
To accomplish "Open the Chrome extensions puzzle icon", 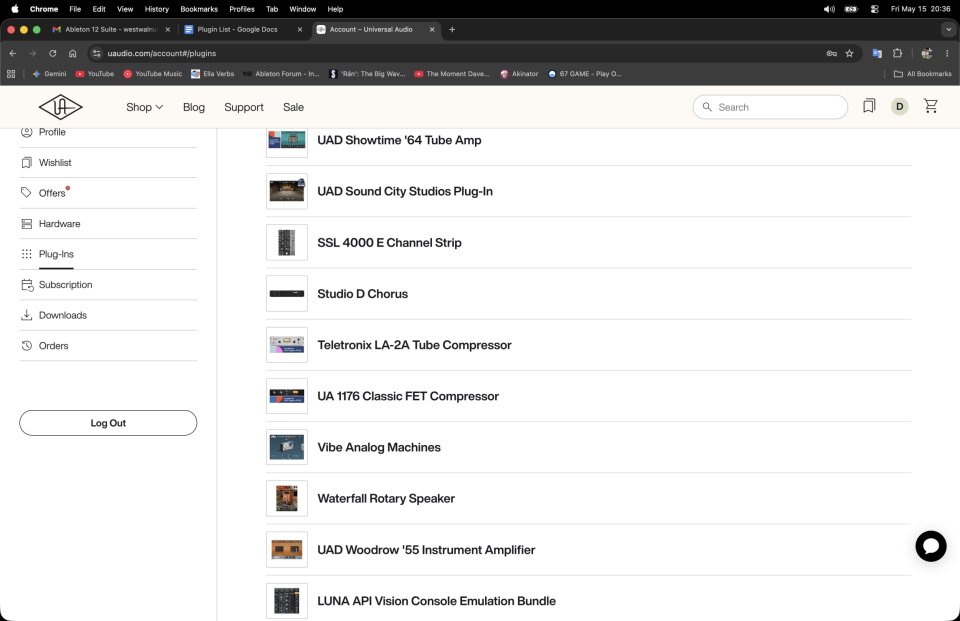I will click(897, 53).
